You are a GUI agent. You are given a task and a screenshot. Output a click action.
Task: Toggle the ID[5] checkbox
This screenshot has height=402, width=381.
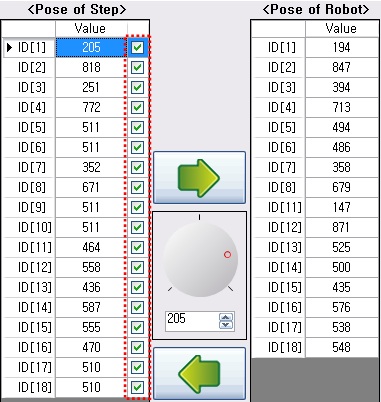pos(137,127)
